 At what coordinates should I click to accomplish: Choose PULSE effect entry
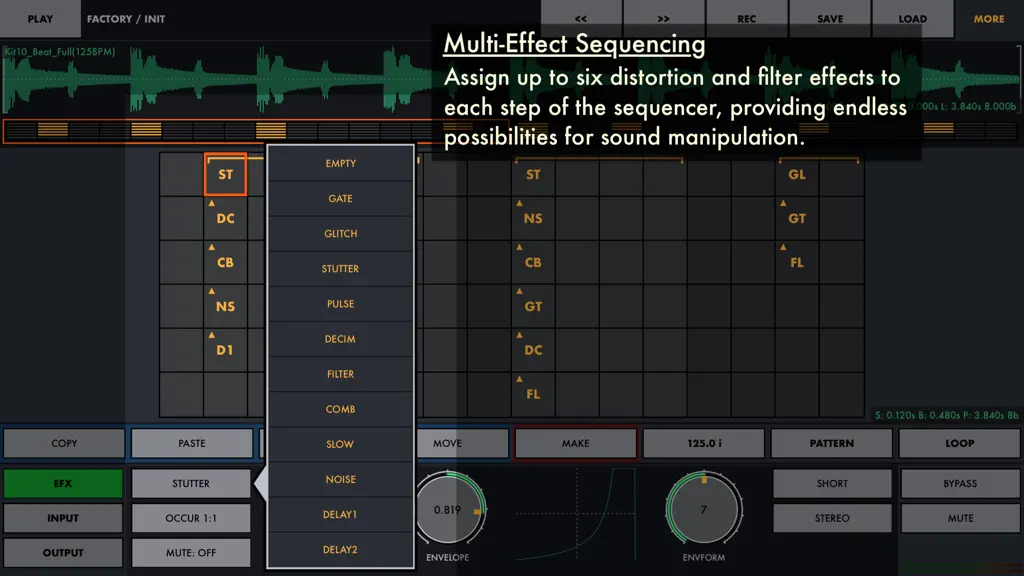tap(340, 304)
